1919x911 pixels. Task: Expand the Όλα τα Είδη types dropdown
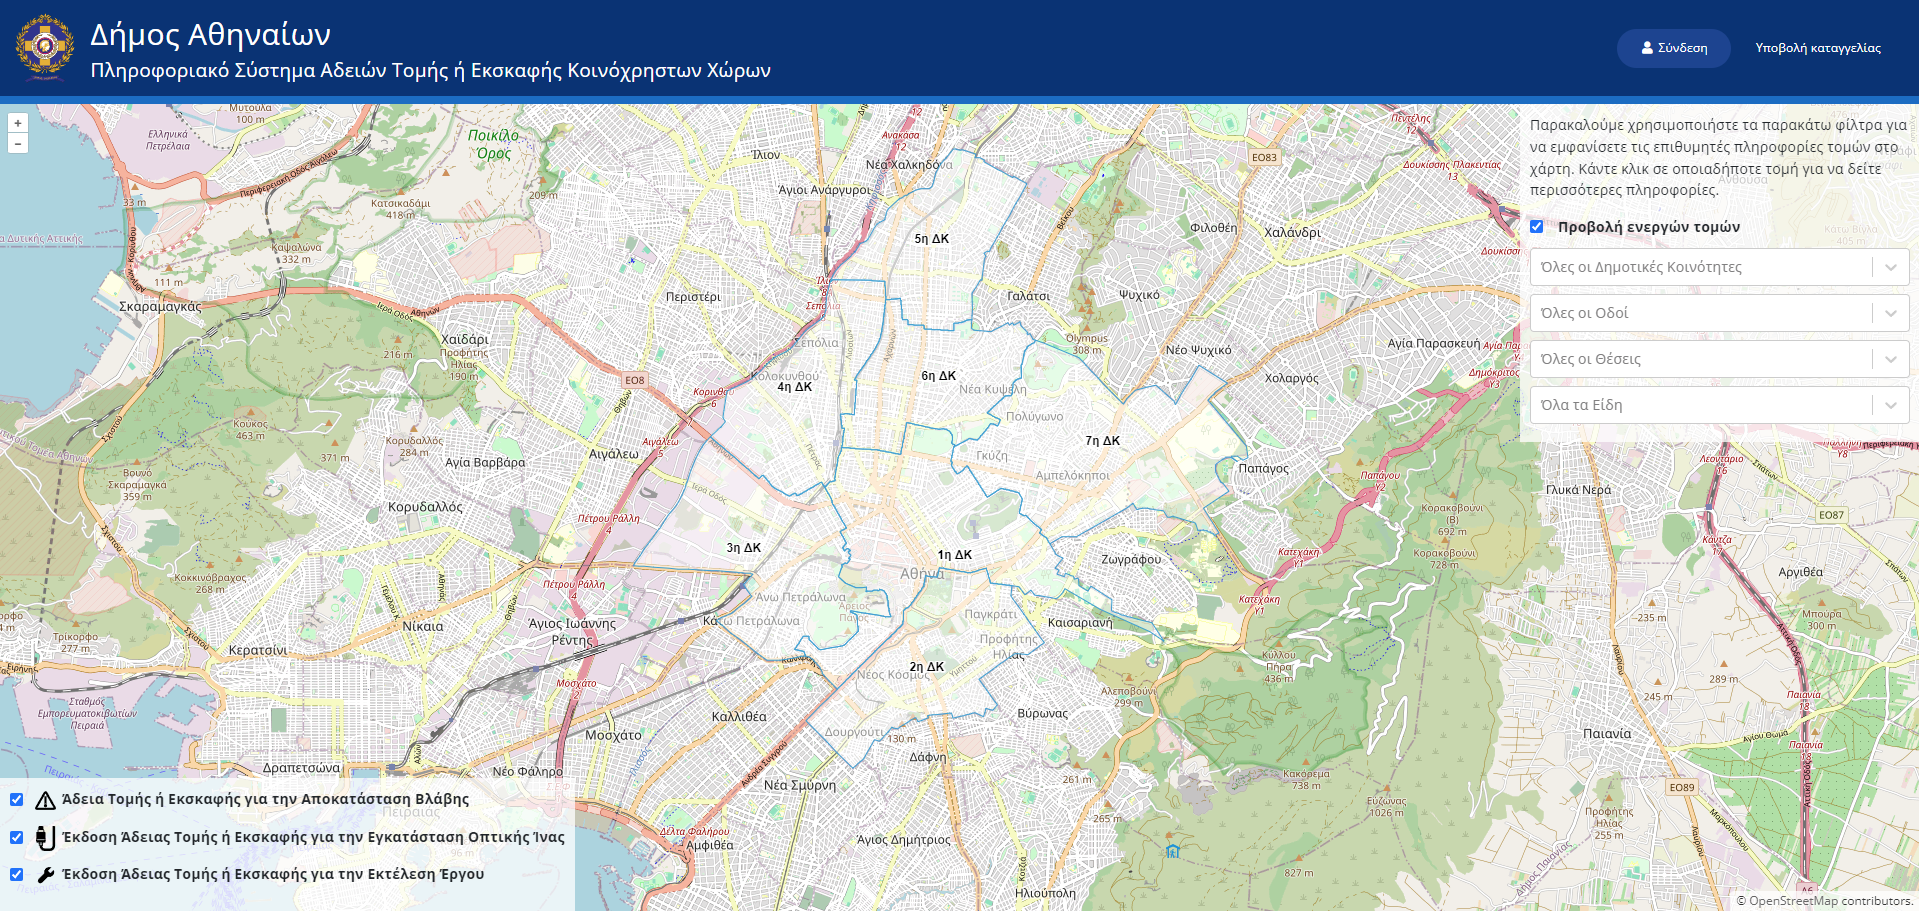(1719, 405)
